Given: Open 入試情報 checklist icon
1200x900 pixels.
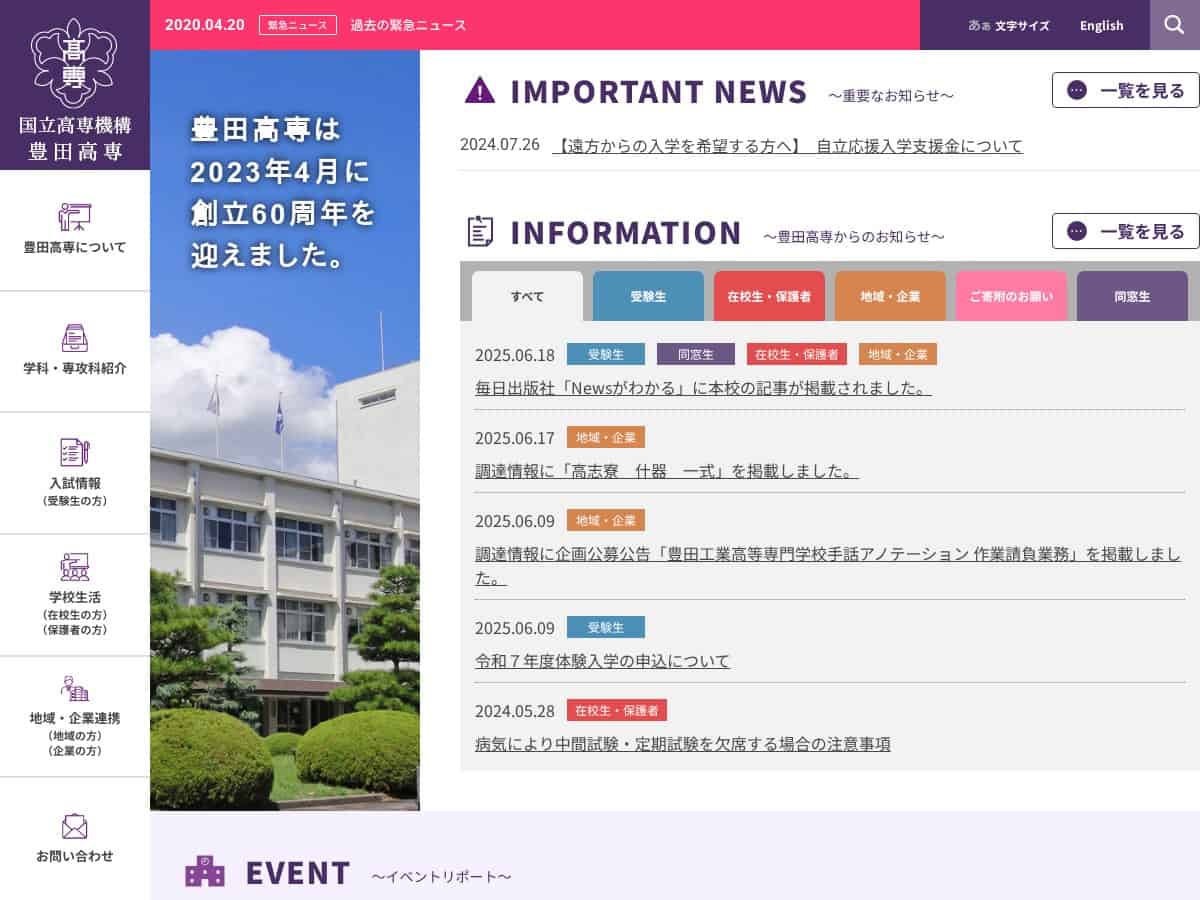Looking at the screenshot, I should pyautogui.click(x=75, y=453).
